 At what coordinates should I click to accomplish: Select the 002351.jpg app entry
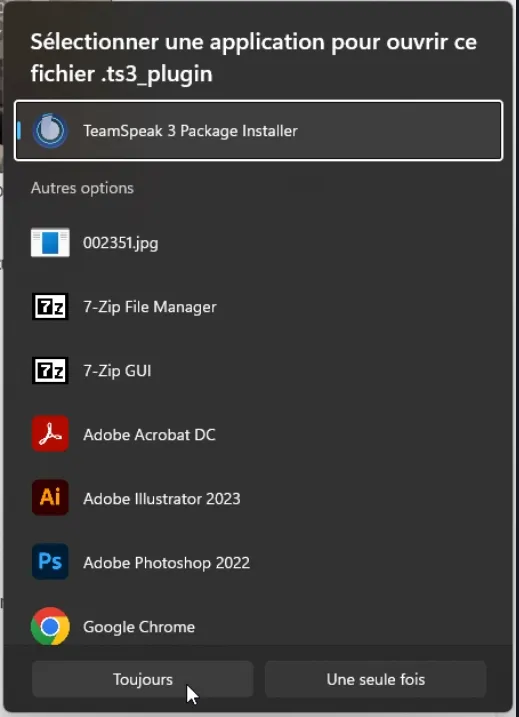259,243
